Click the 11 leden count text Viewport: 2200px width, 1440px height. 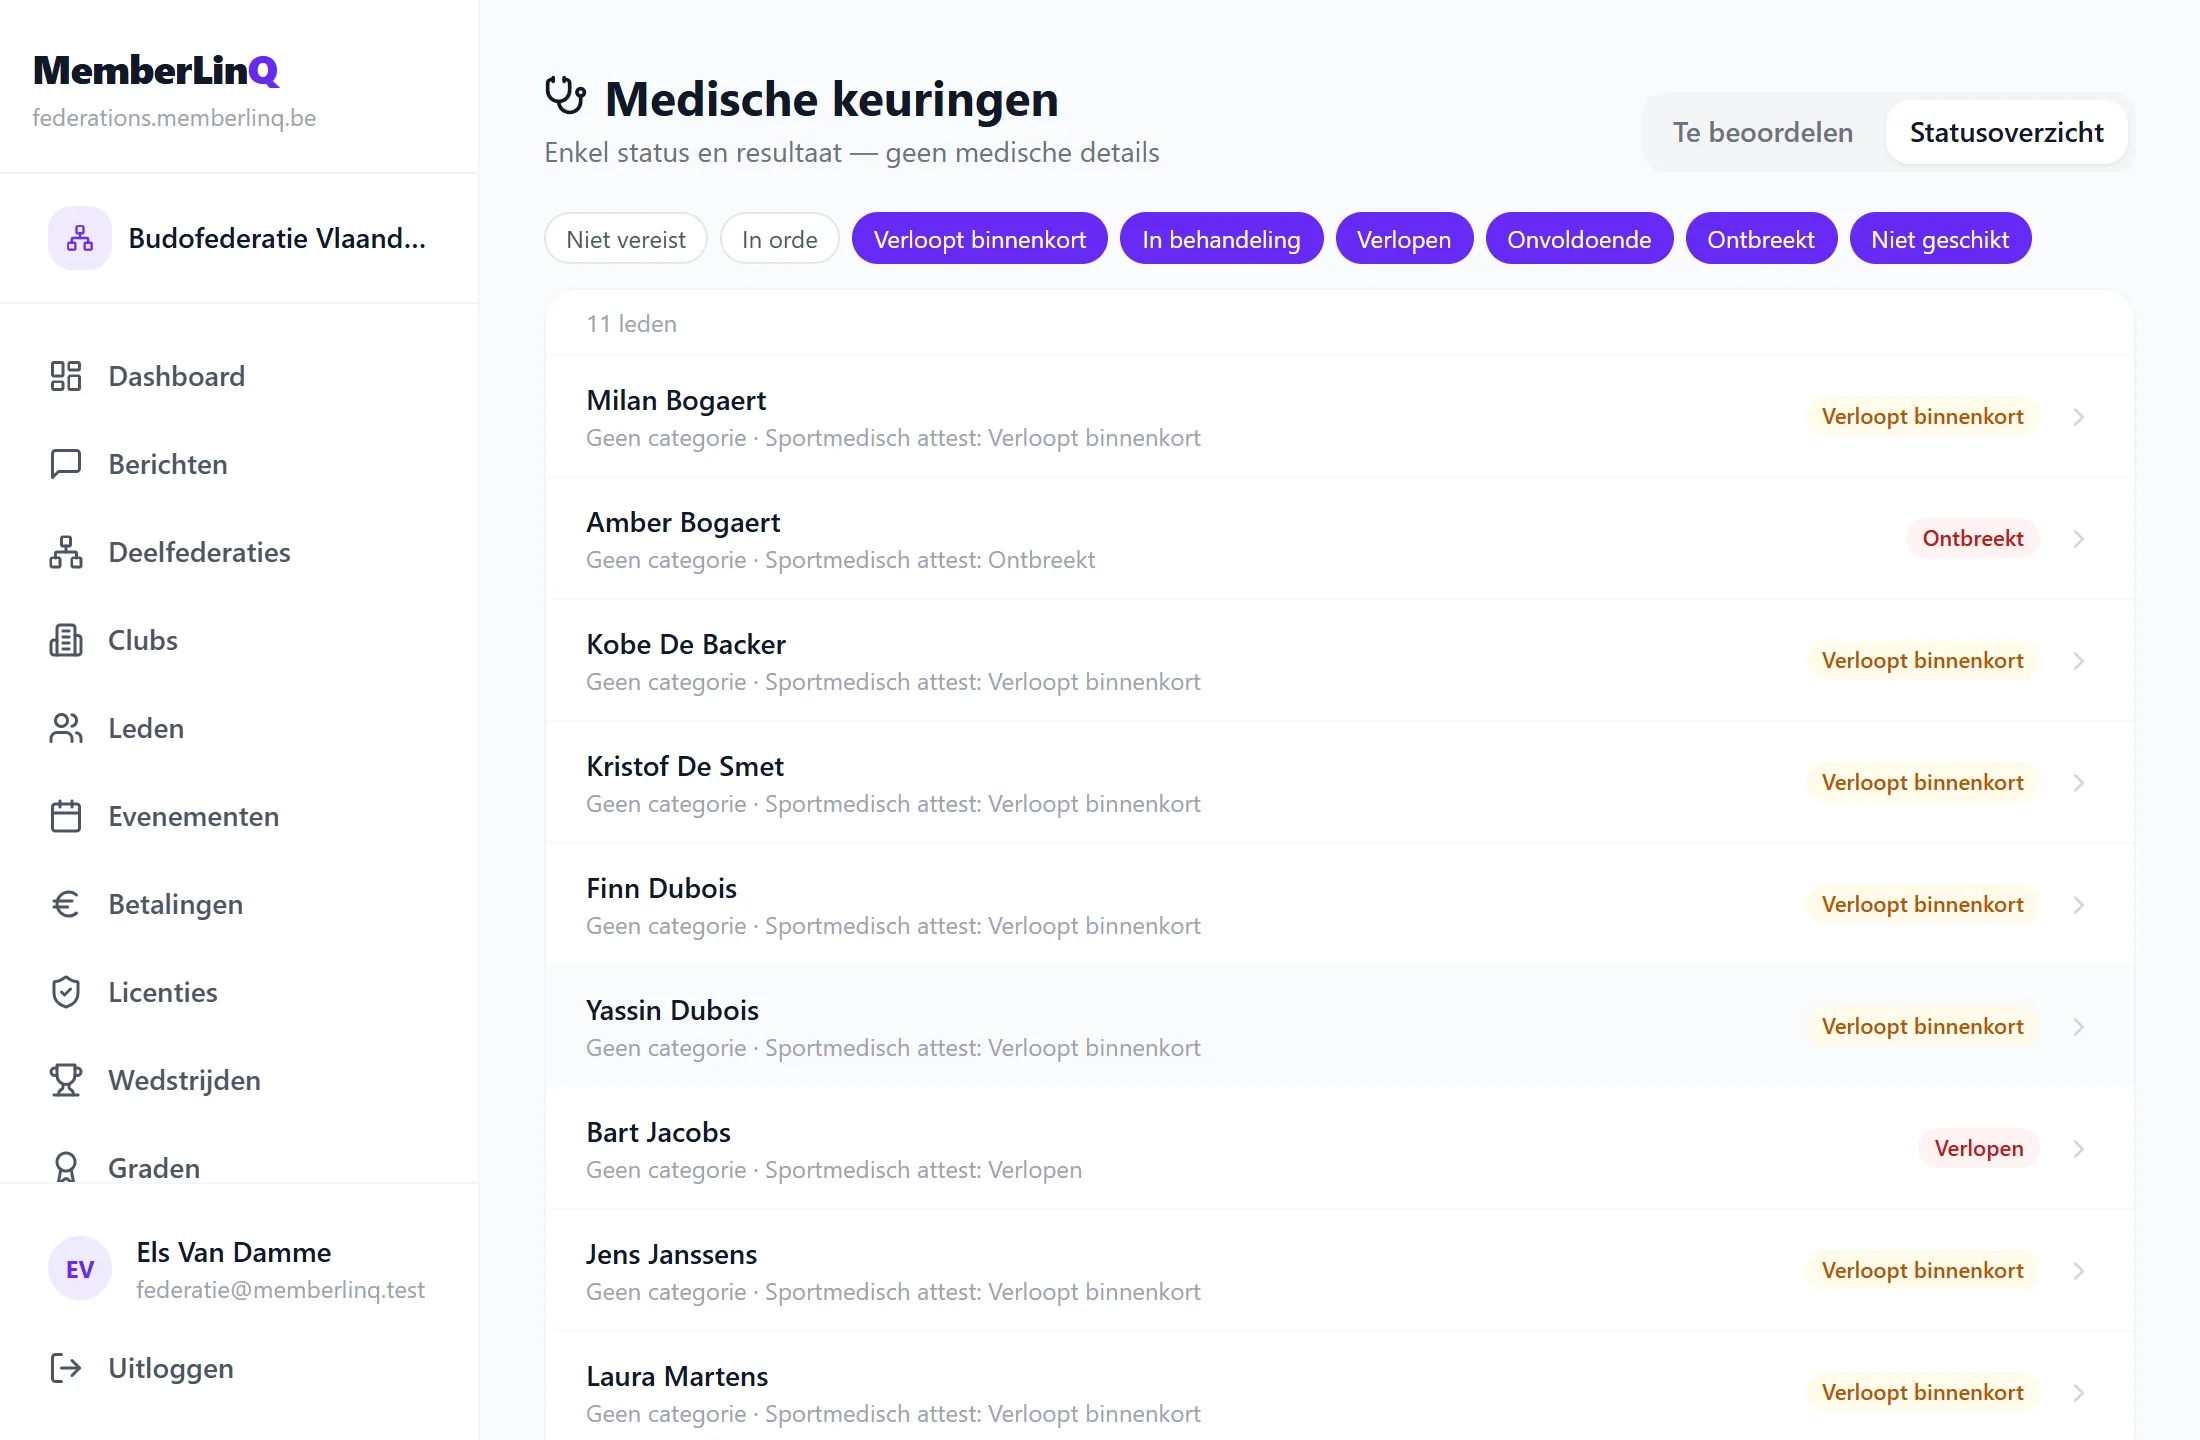631,324
